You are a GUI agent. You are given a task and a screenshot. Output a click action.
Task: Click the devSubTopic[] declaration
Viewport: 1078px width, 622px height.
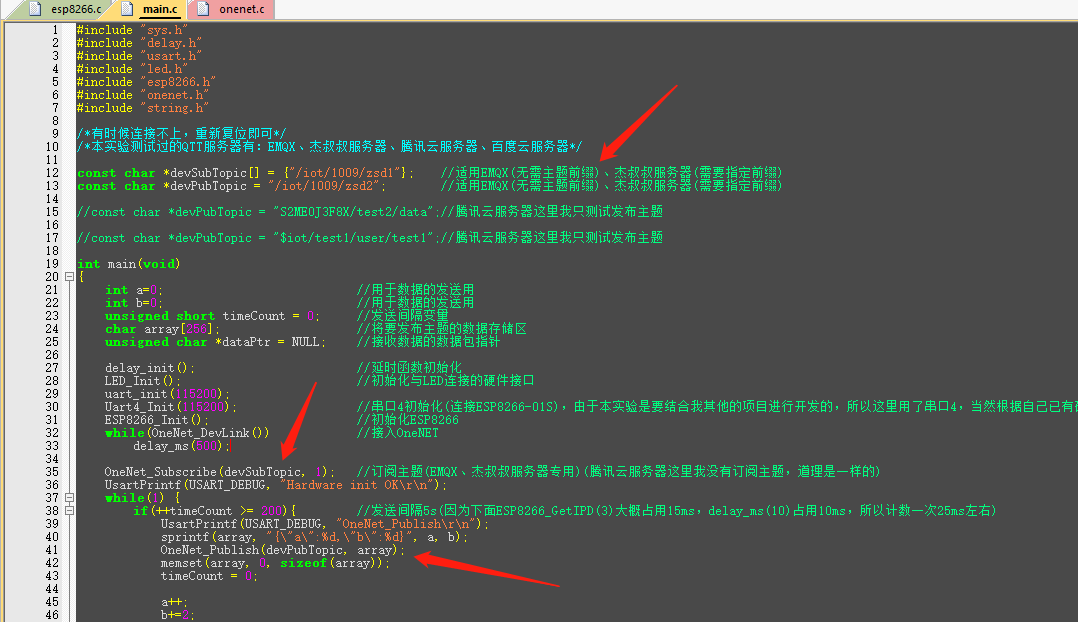click(x=245, y=173)
